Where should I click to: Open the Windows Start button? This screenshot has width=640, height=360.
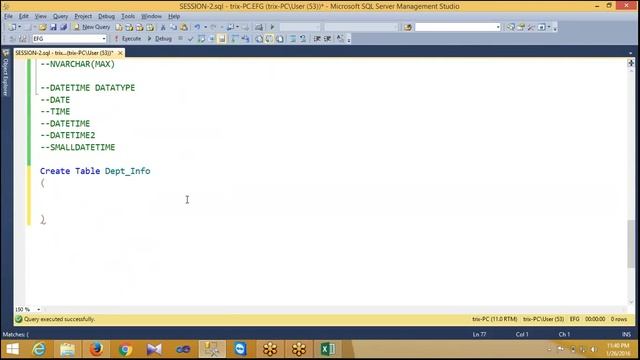(13, 349)
